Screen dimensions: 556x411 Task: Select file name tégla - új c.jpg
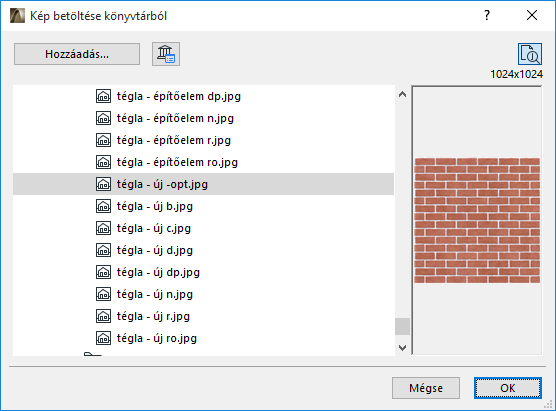154,228
